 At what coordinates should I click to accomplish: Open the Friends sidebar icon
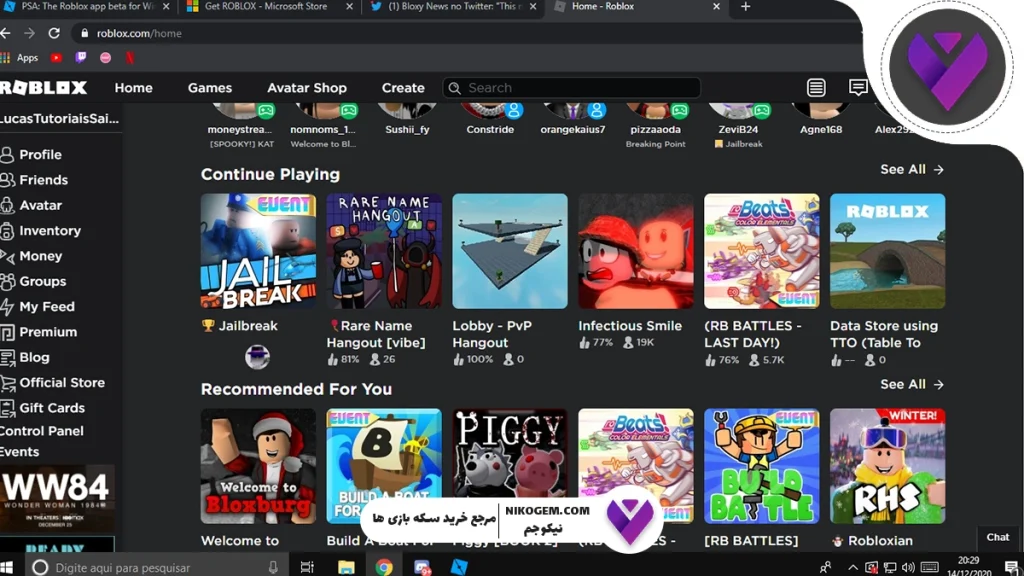point(7,180)
